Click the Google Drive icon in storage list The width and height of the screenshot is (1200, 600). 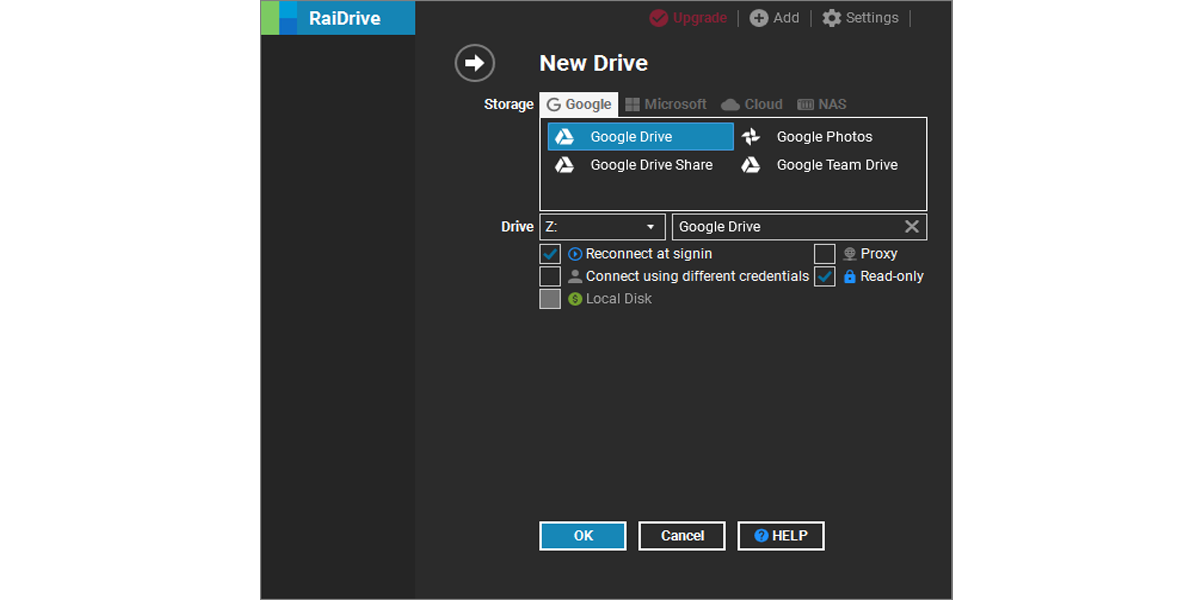564,136
